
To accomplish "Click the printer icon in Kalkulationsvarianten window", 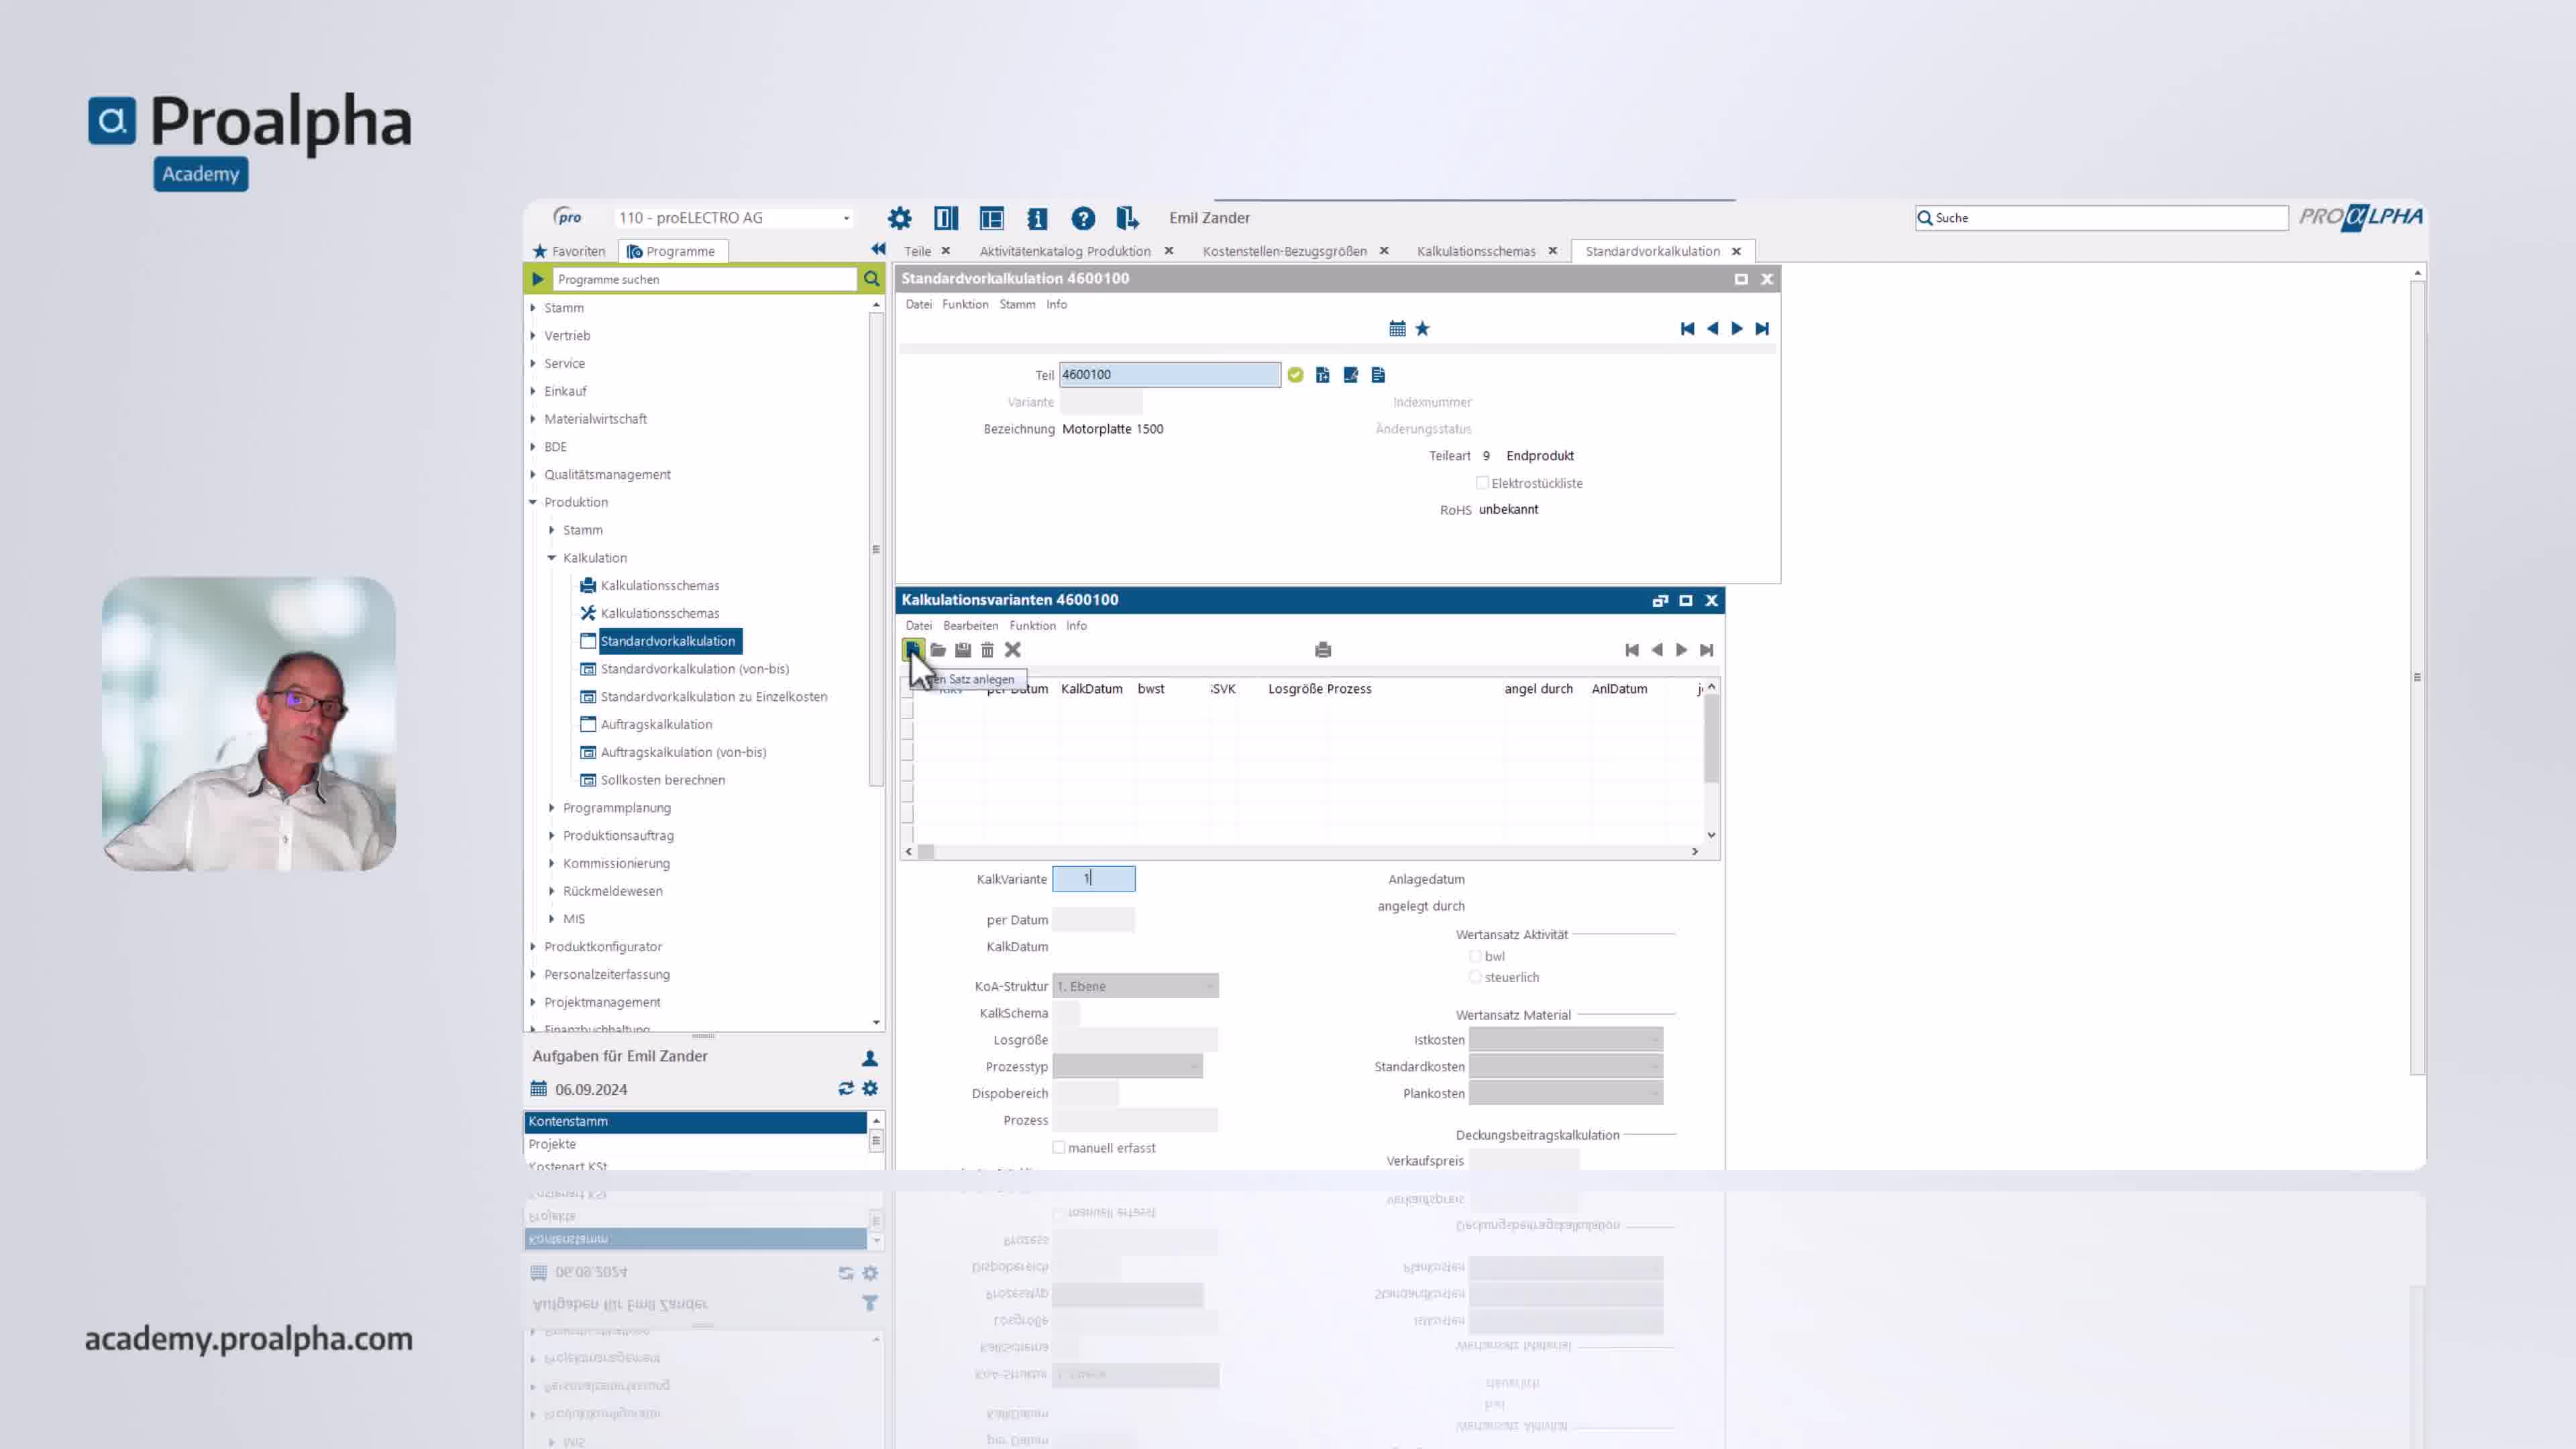I will click(1323, 650).
